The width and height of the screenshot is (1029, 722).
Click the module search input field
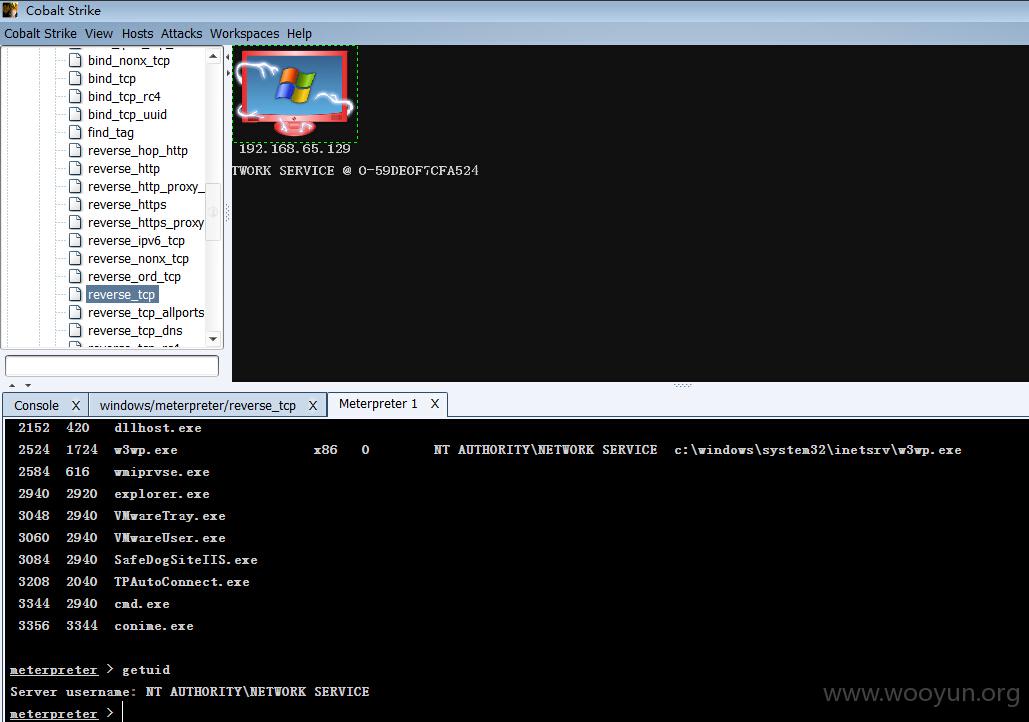click(112, 366)
